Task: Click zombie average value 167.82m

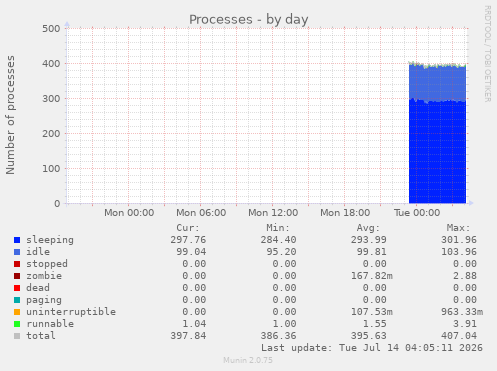Action: tap(372, 276)
